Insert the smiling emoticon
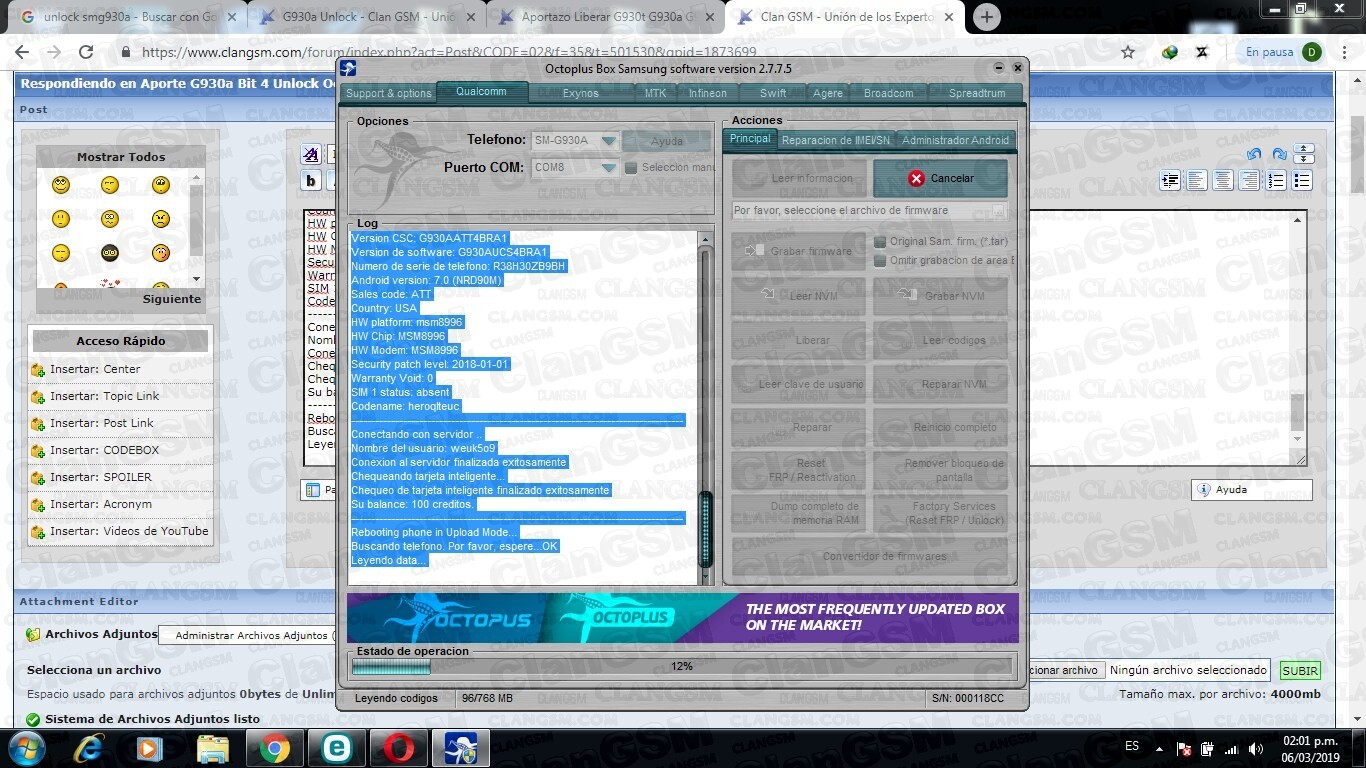 pos(61,185)
